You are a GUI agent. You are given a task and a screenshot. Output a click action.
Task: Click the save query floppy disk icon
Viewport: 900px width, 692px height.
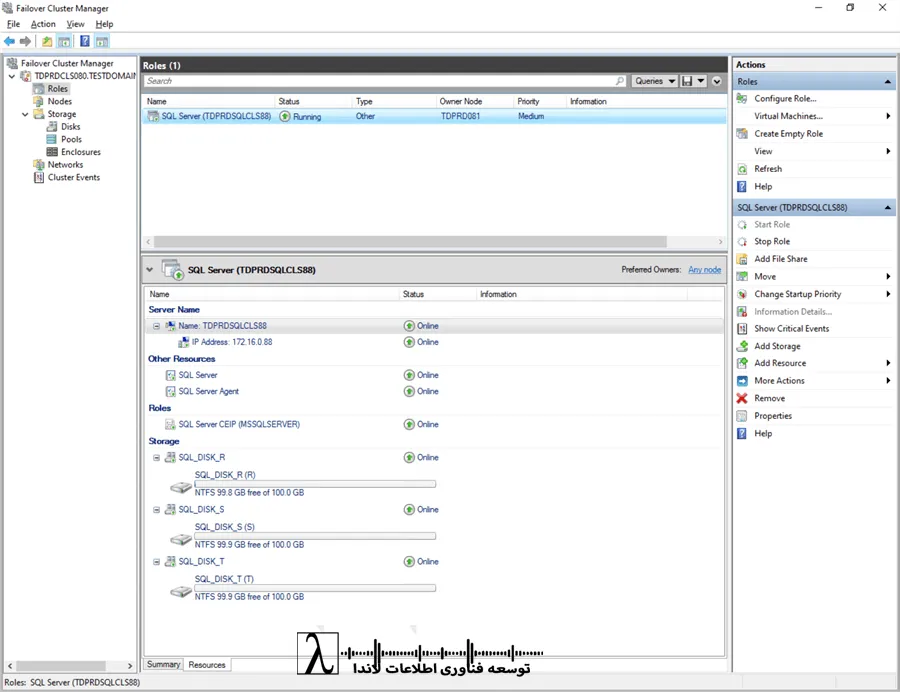686,81
